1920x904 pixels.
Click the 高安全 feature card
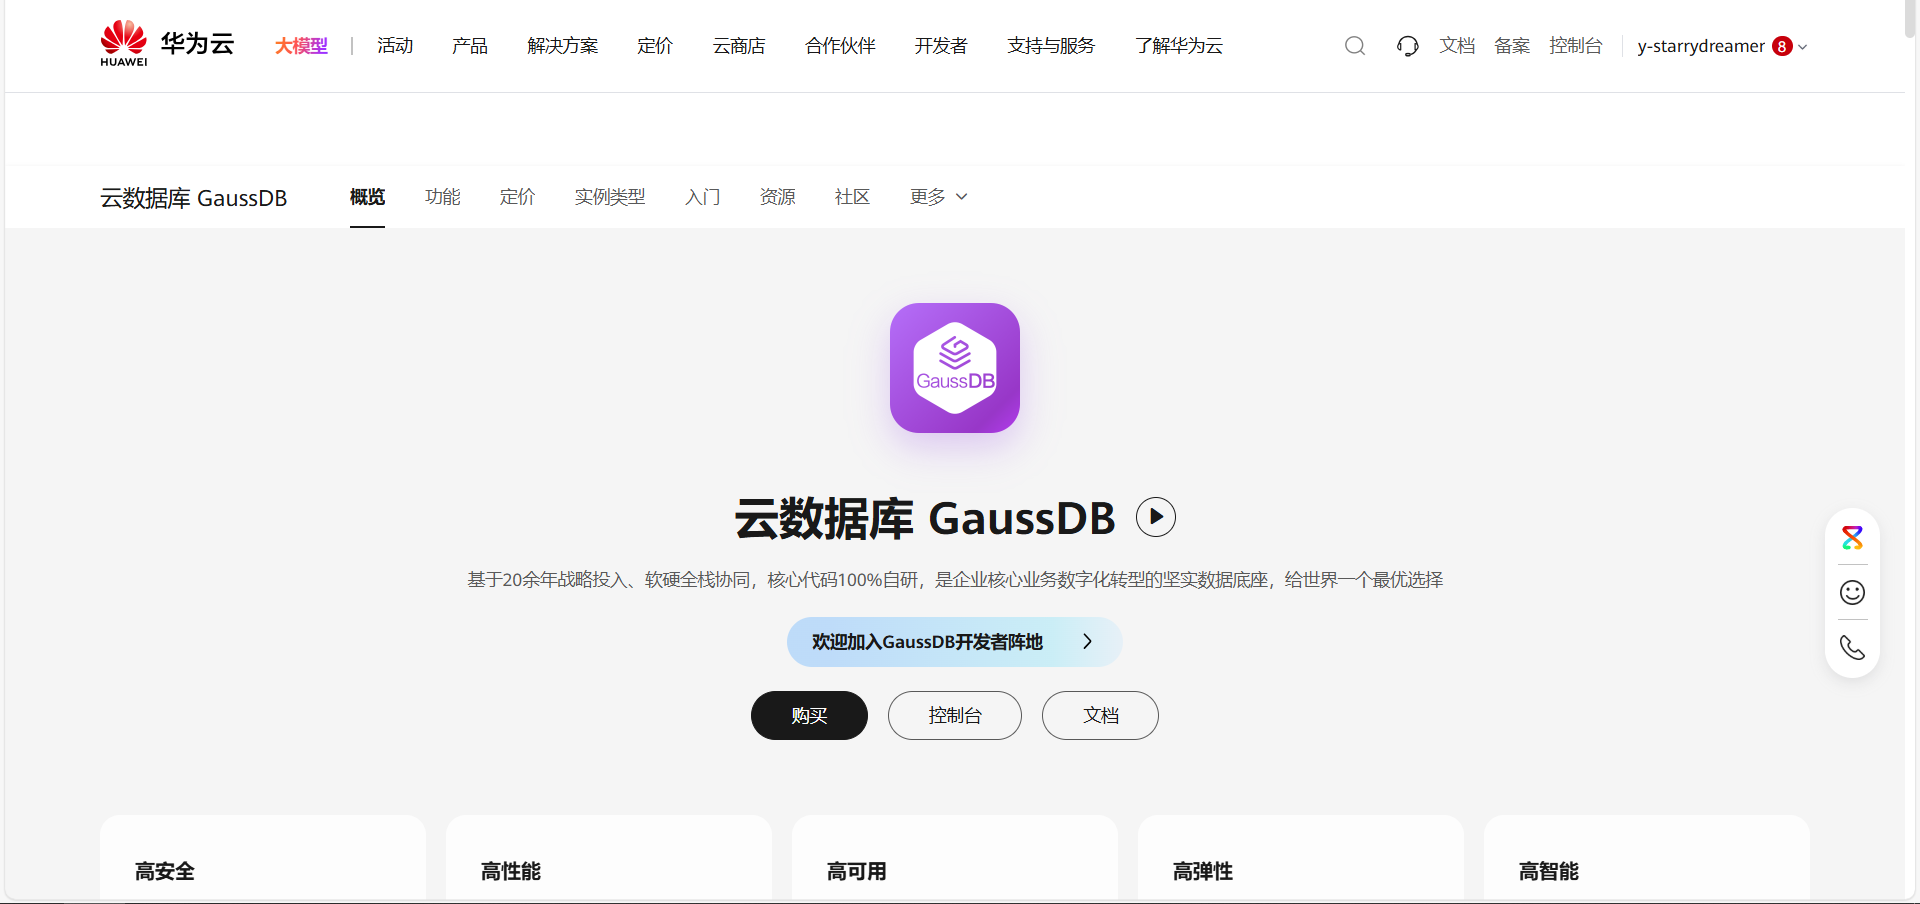pos(263,858)
